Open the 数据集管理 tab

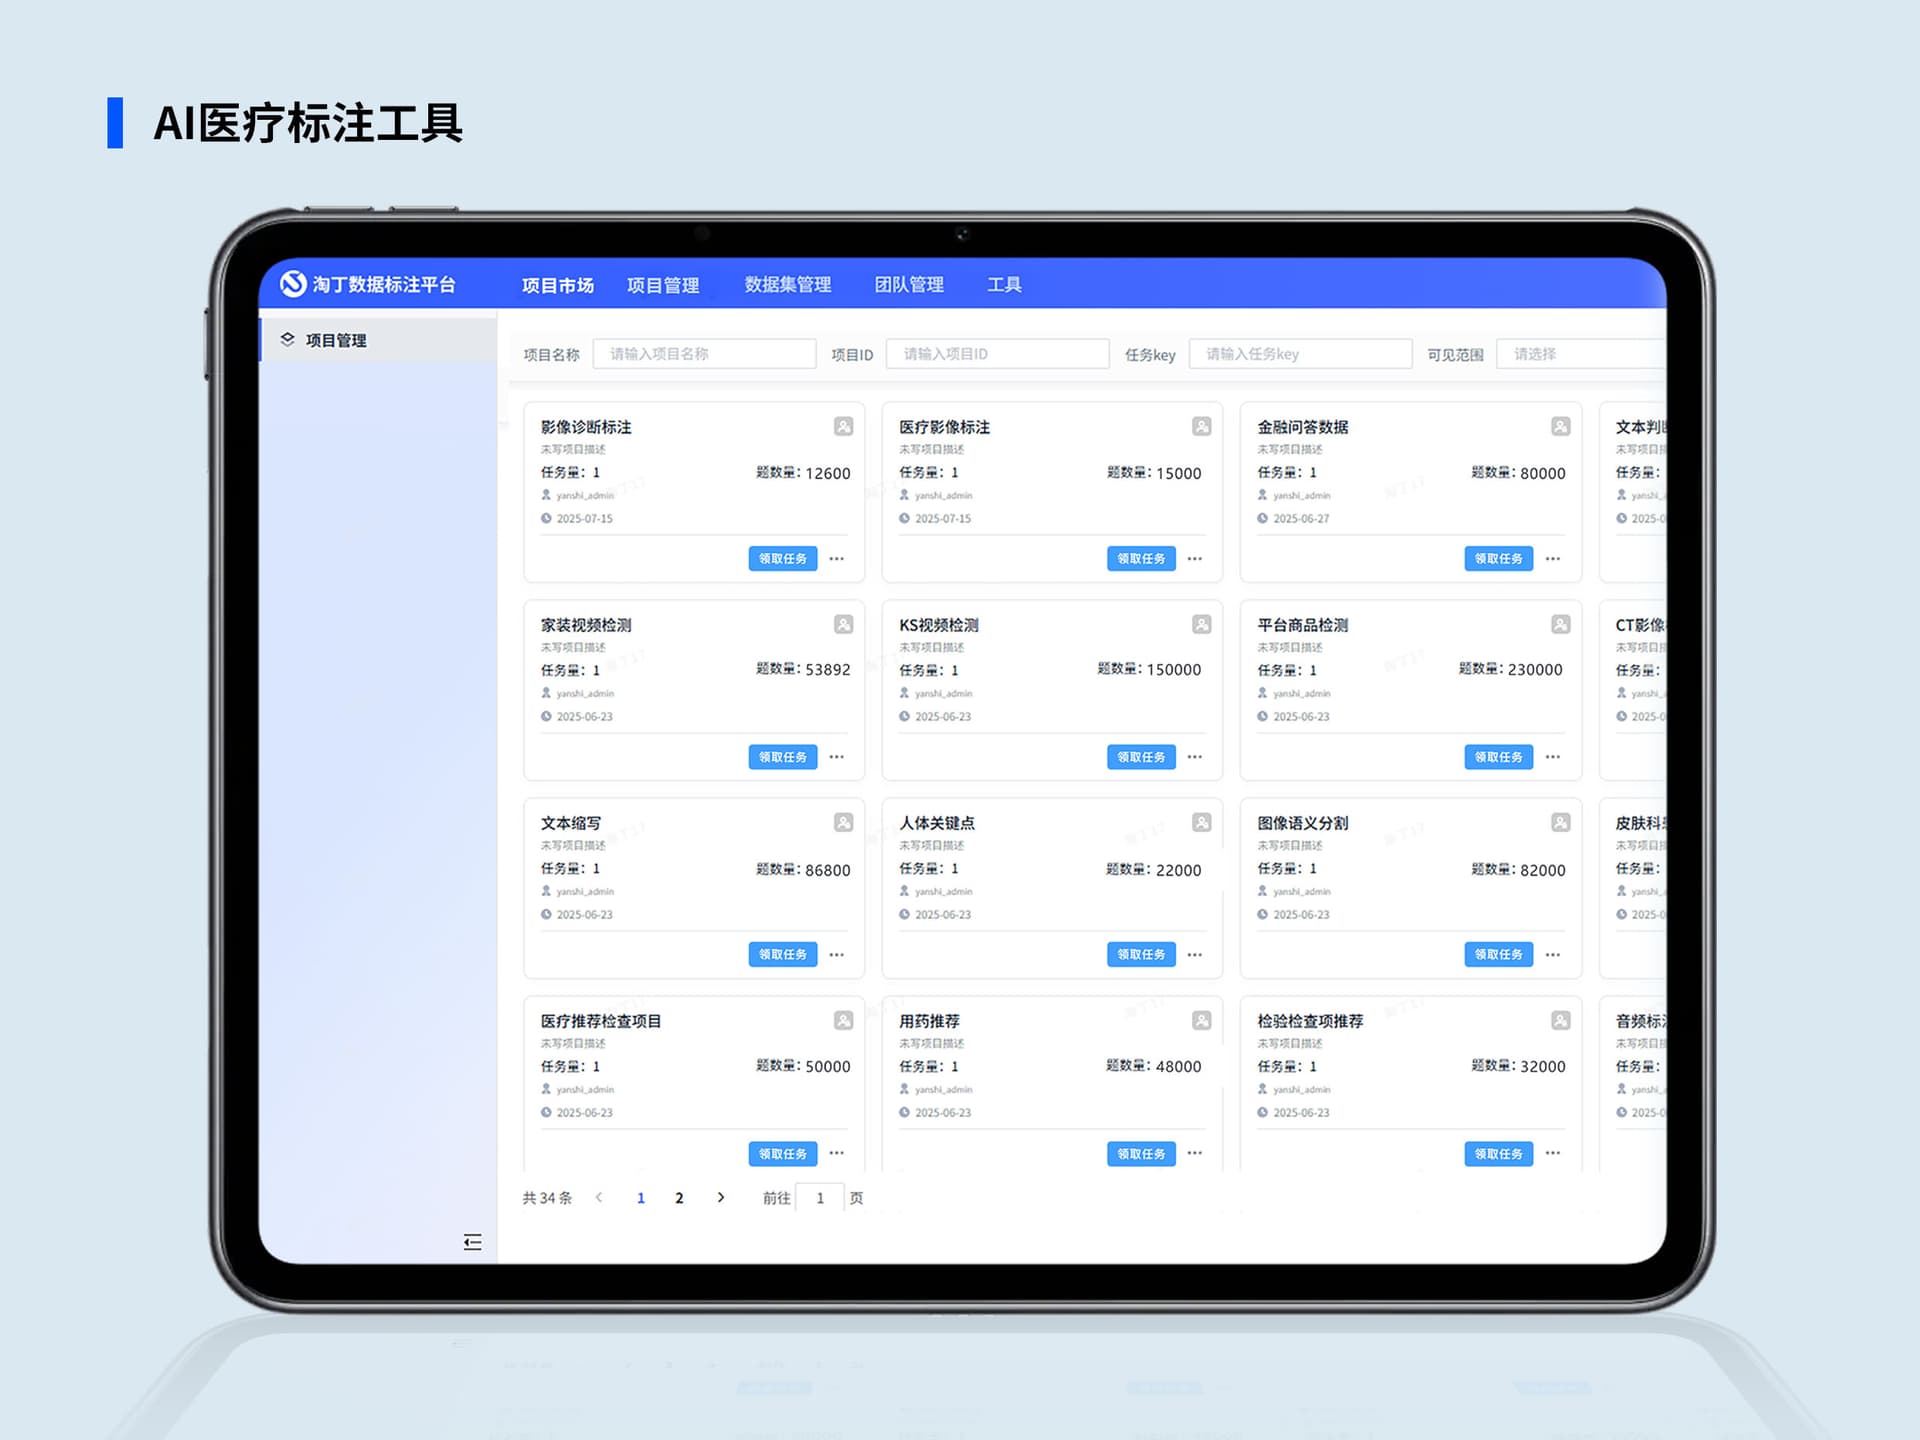coord(788,285)
